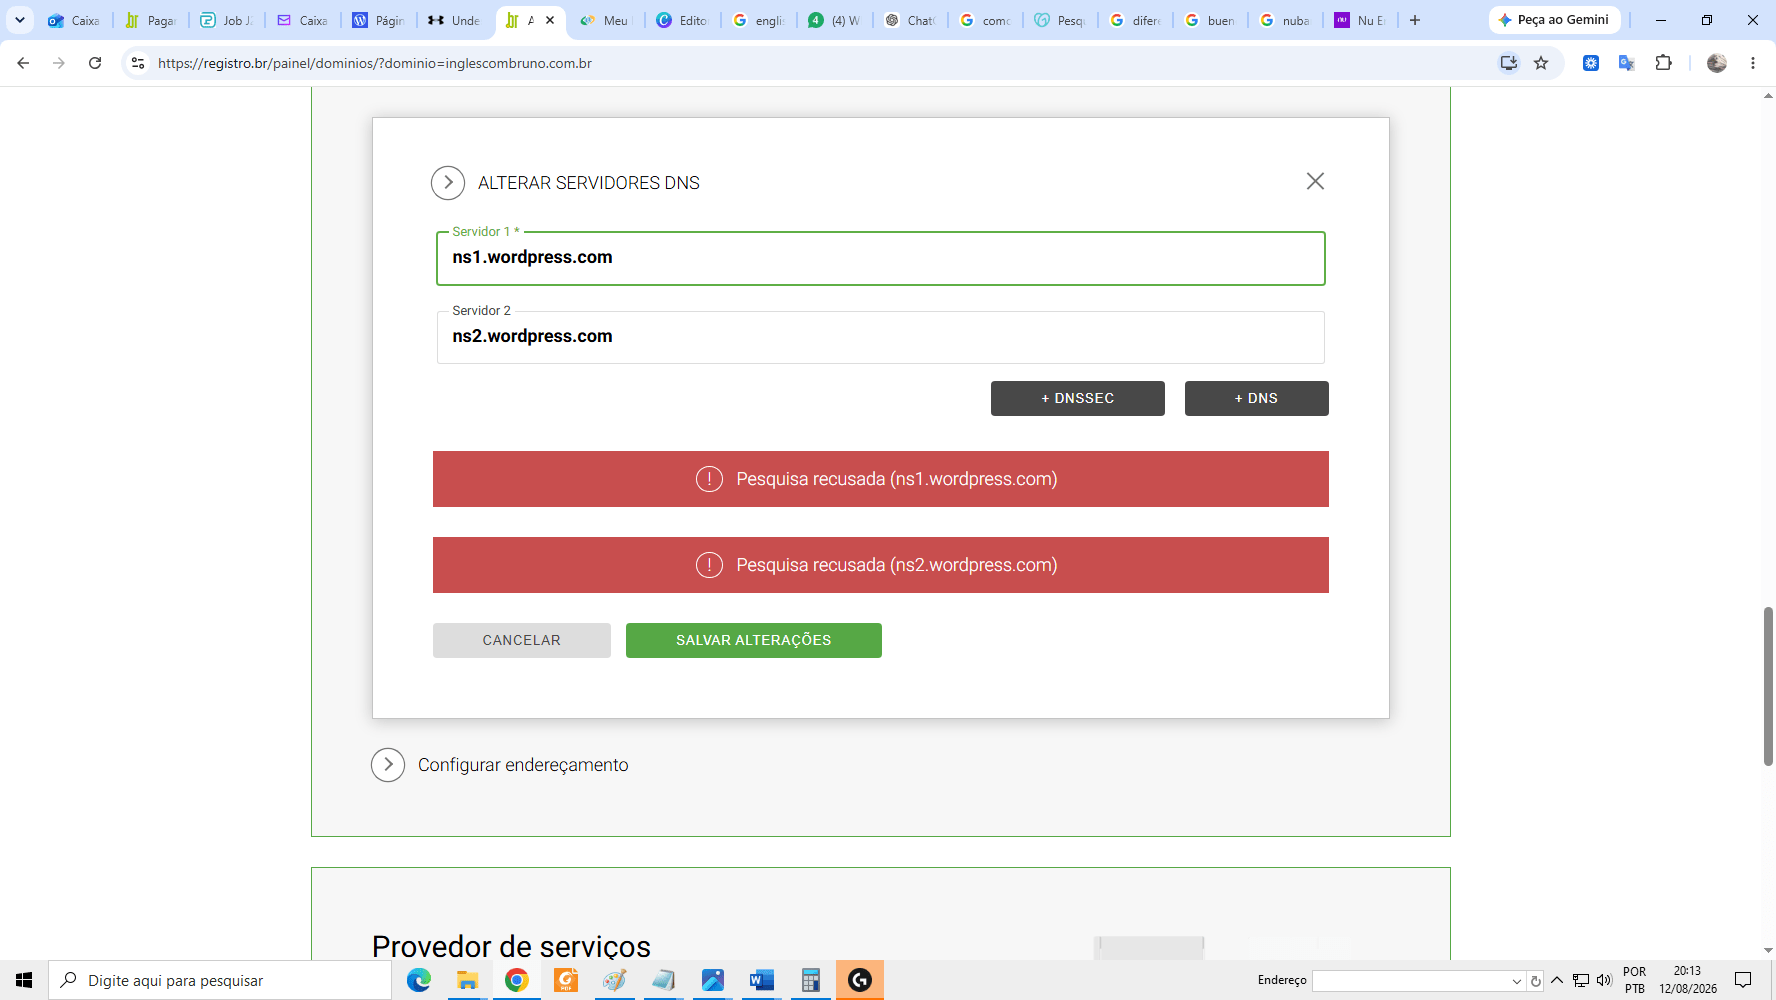Switch to the WhatsApp (4) tab

coord(835,20)
